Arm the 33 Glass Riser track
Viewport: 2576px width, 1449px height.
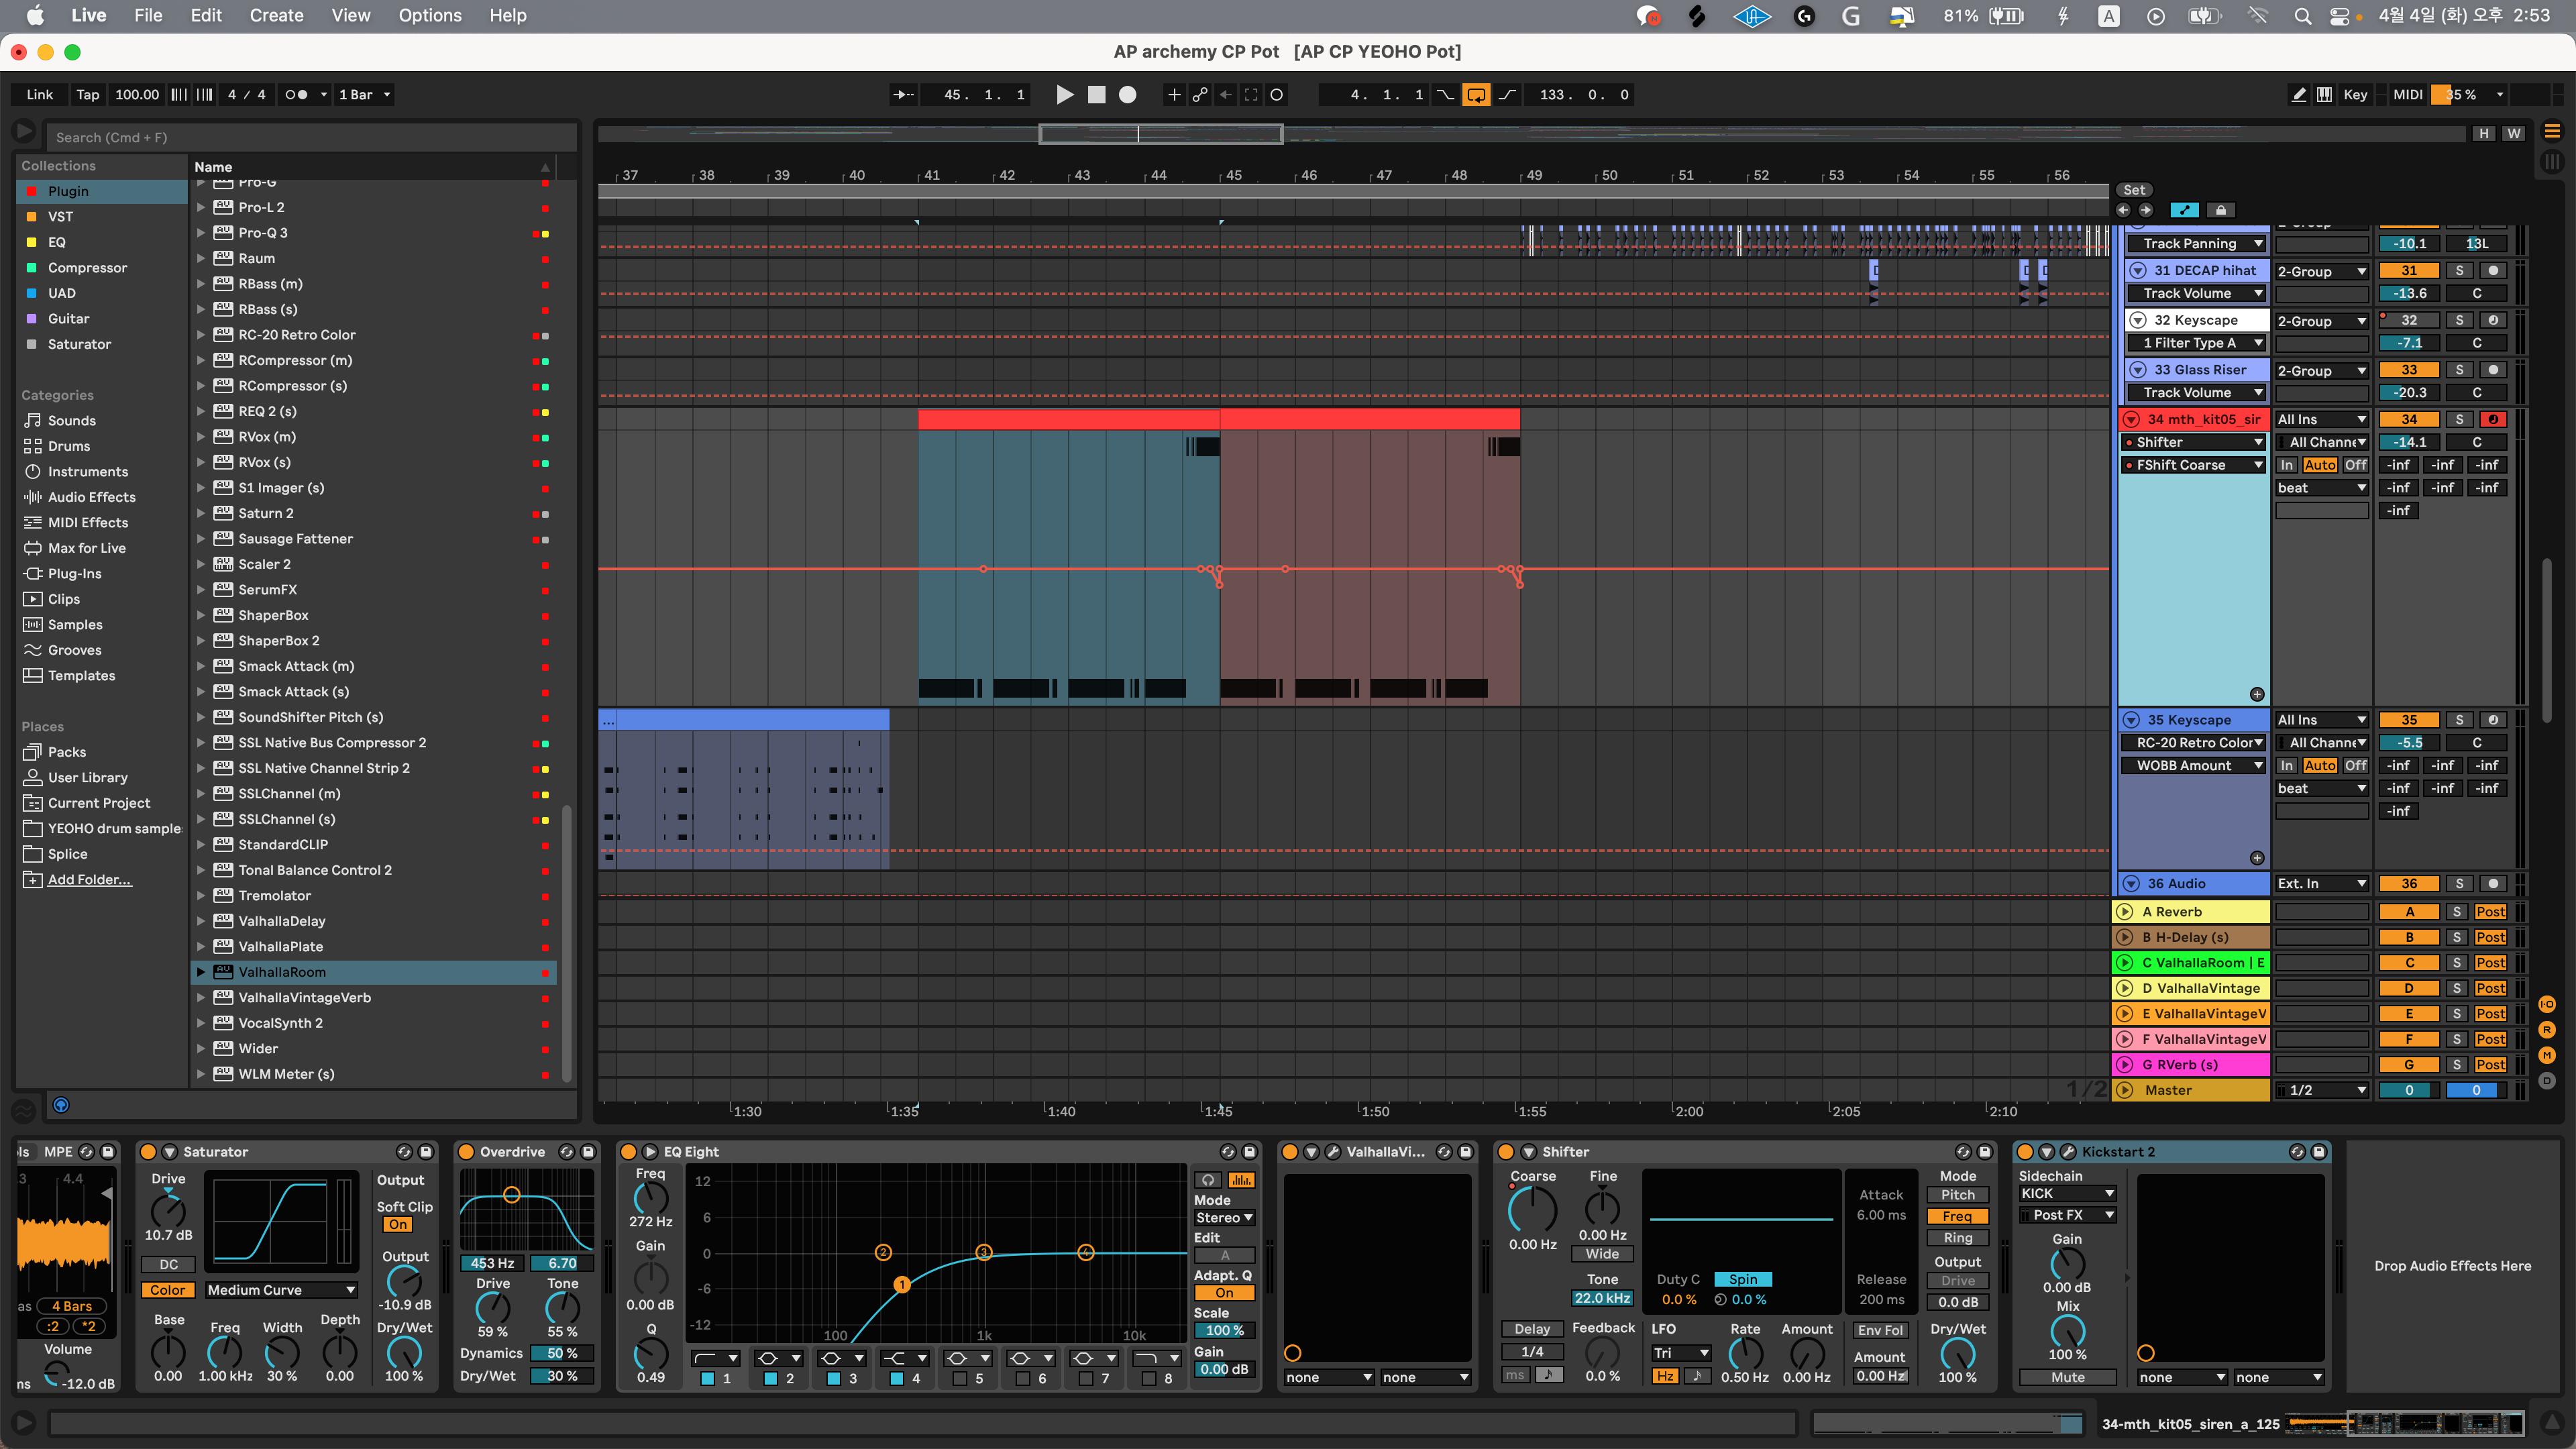click(x=2493, y=370)
